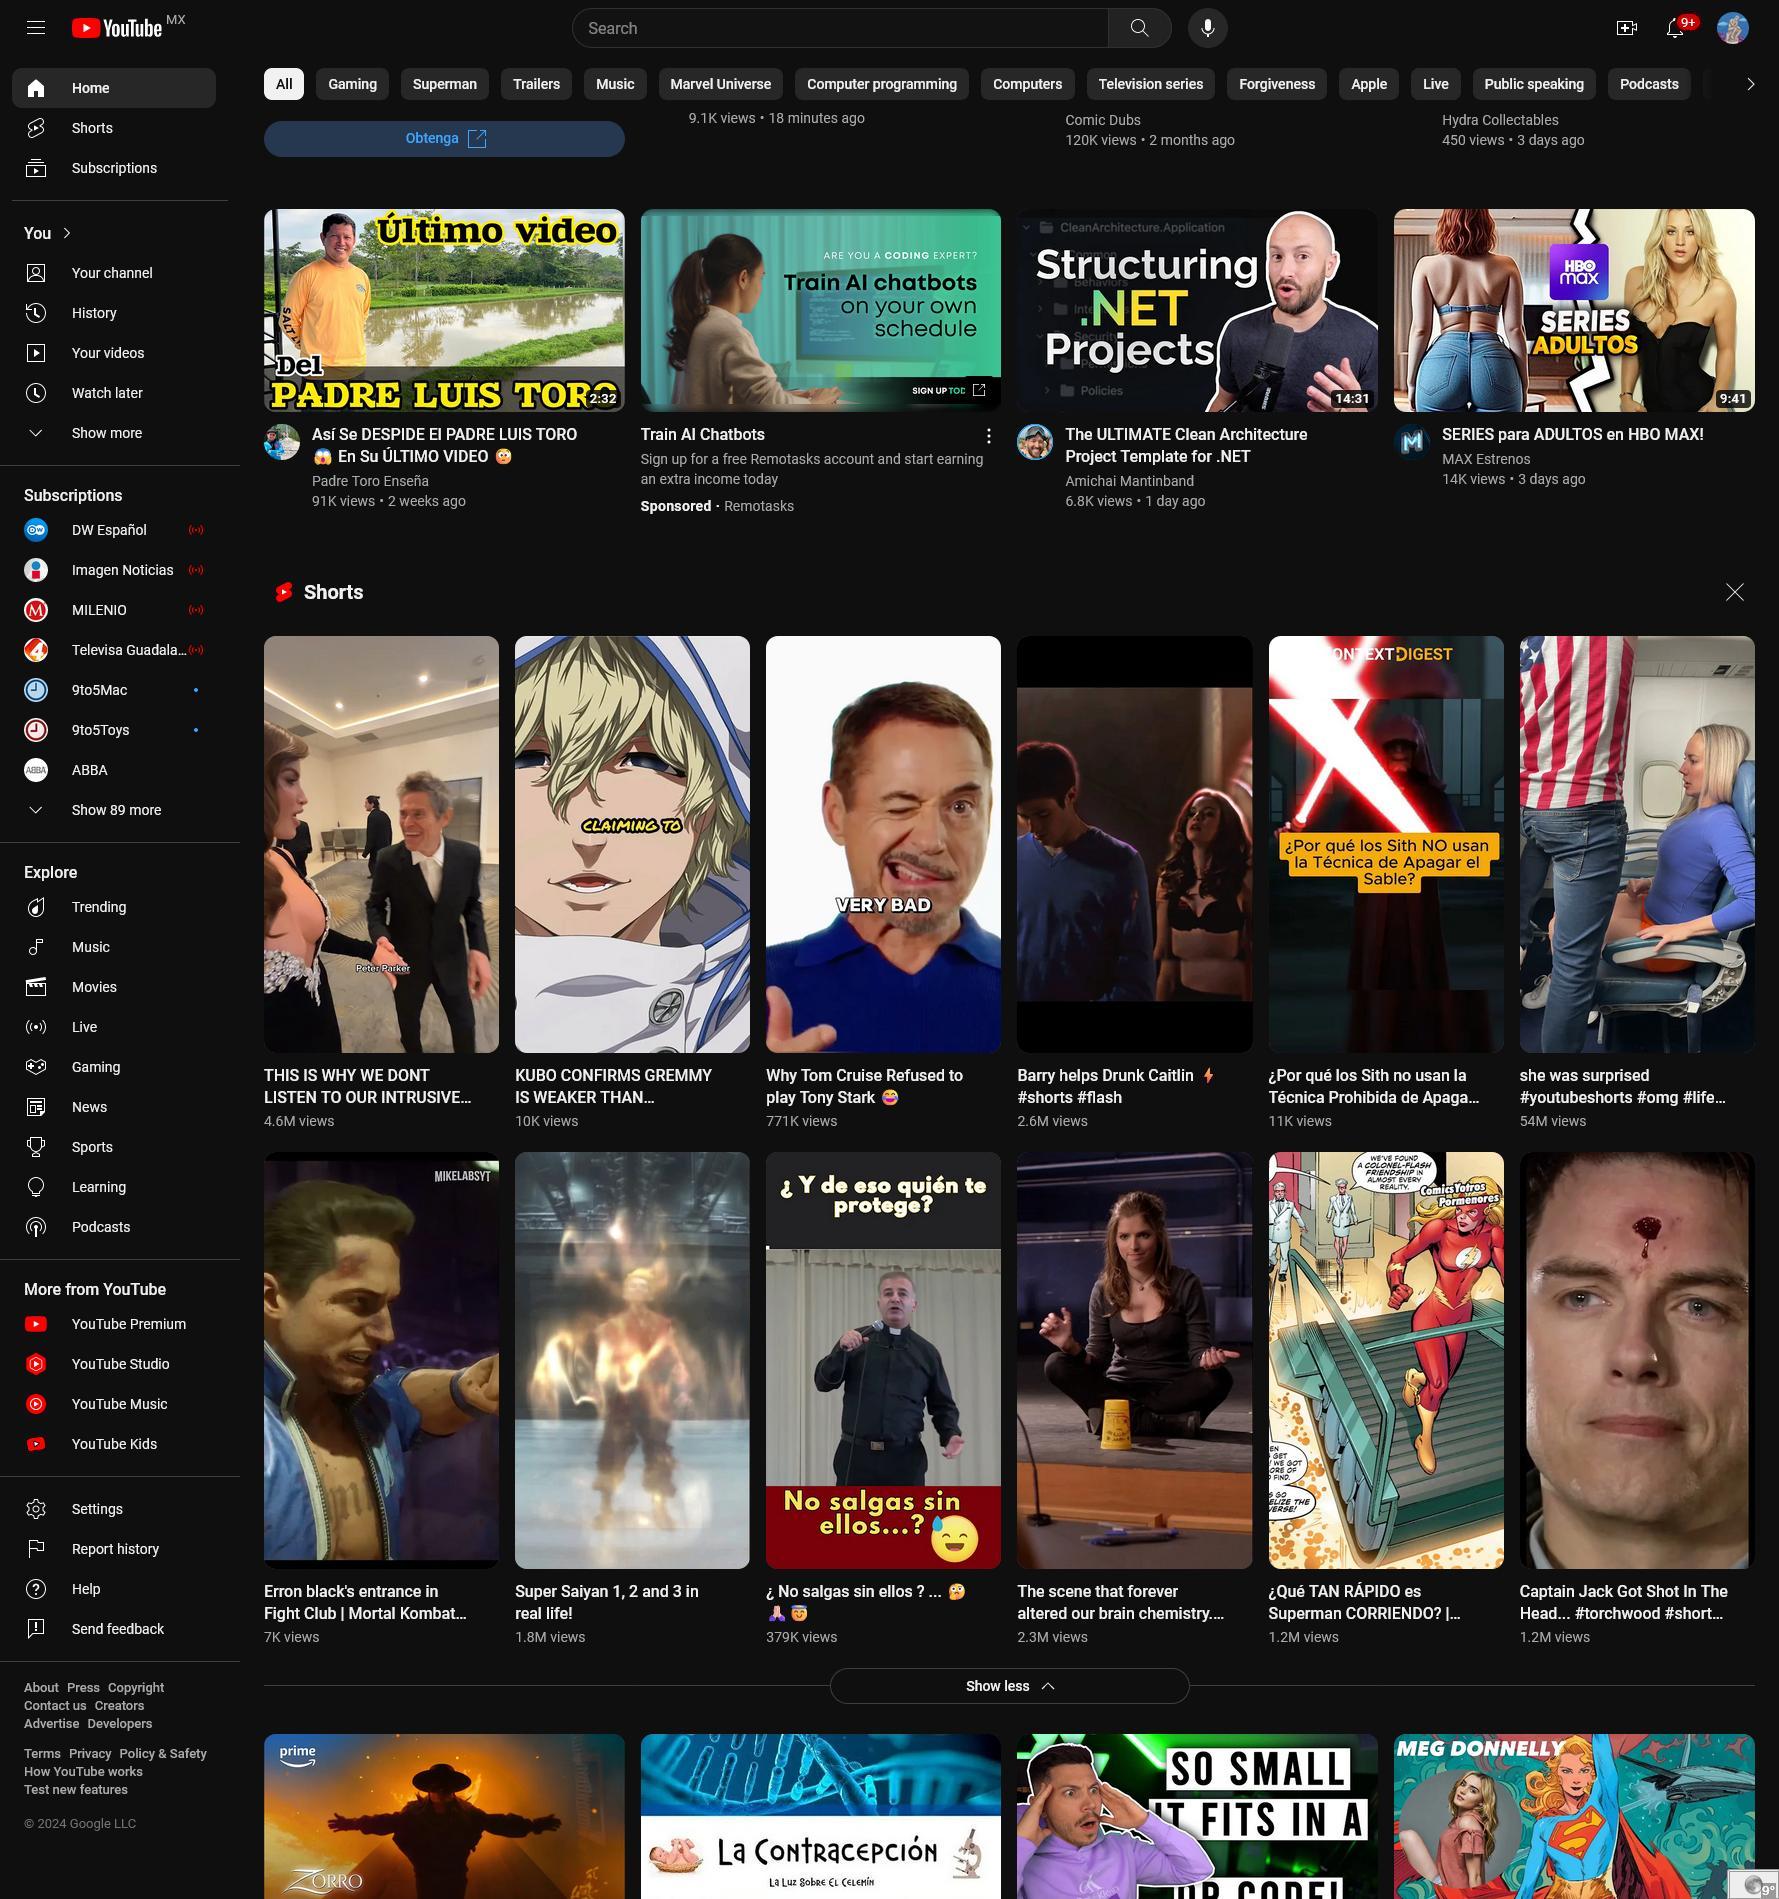Open Amichai Mantinband channel name
The width and height of the screenshot is (1779, 1899).
pos(1129,481)
